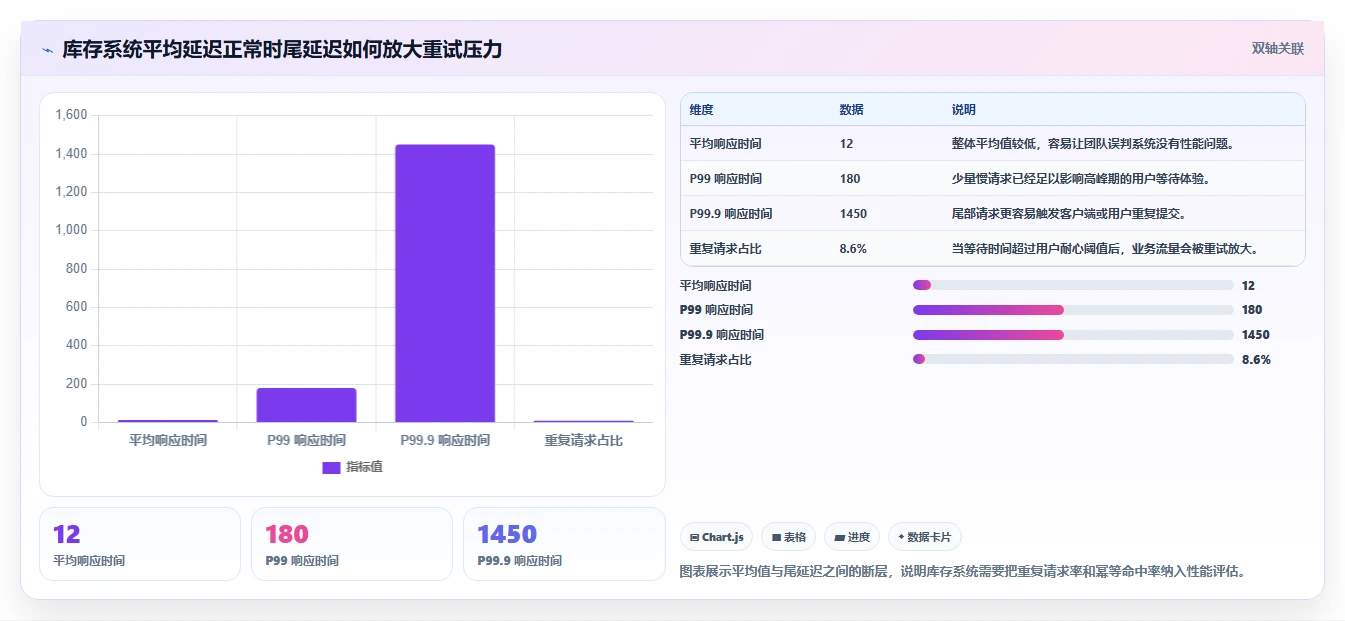Image resolution: width=1345 pixels, height=621 pixels.
Task: Click the 双轴关联 badge
Action: (x=1277, y=48)
